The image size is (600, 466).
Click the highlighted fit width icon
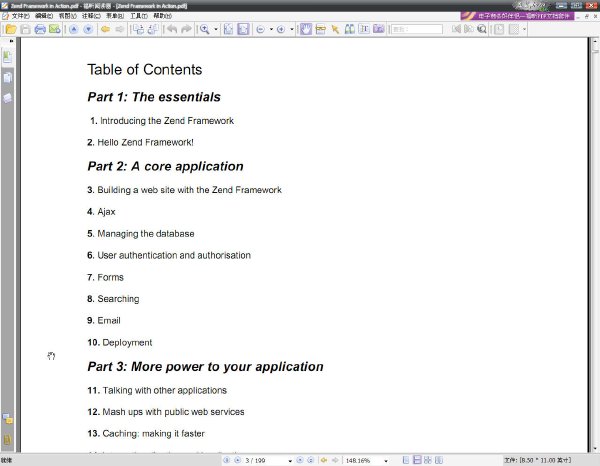(243, 29)
